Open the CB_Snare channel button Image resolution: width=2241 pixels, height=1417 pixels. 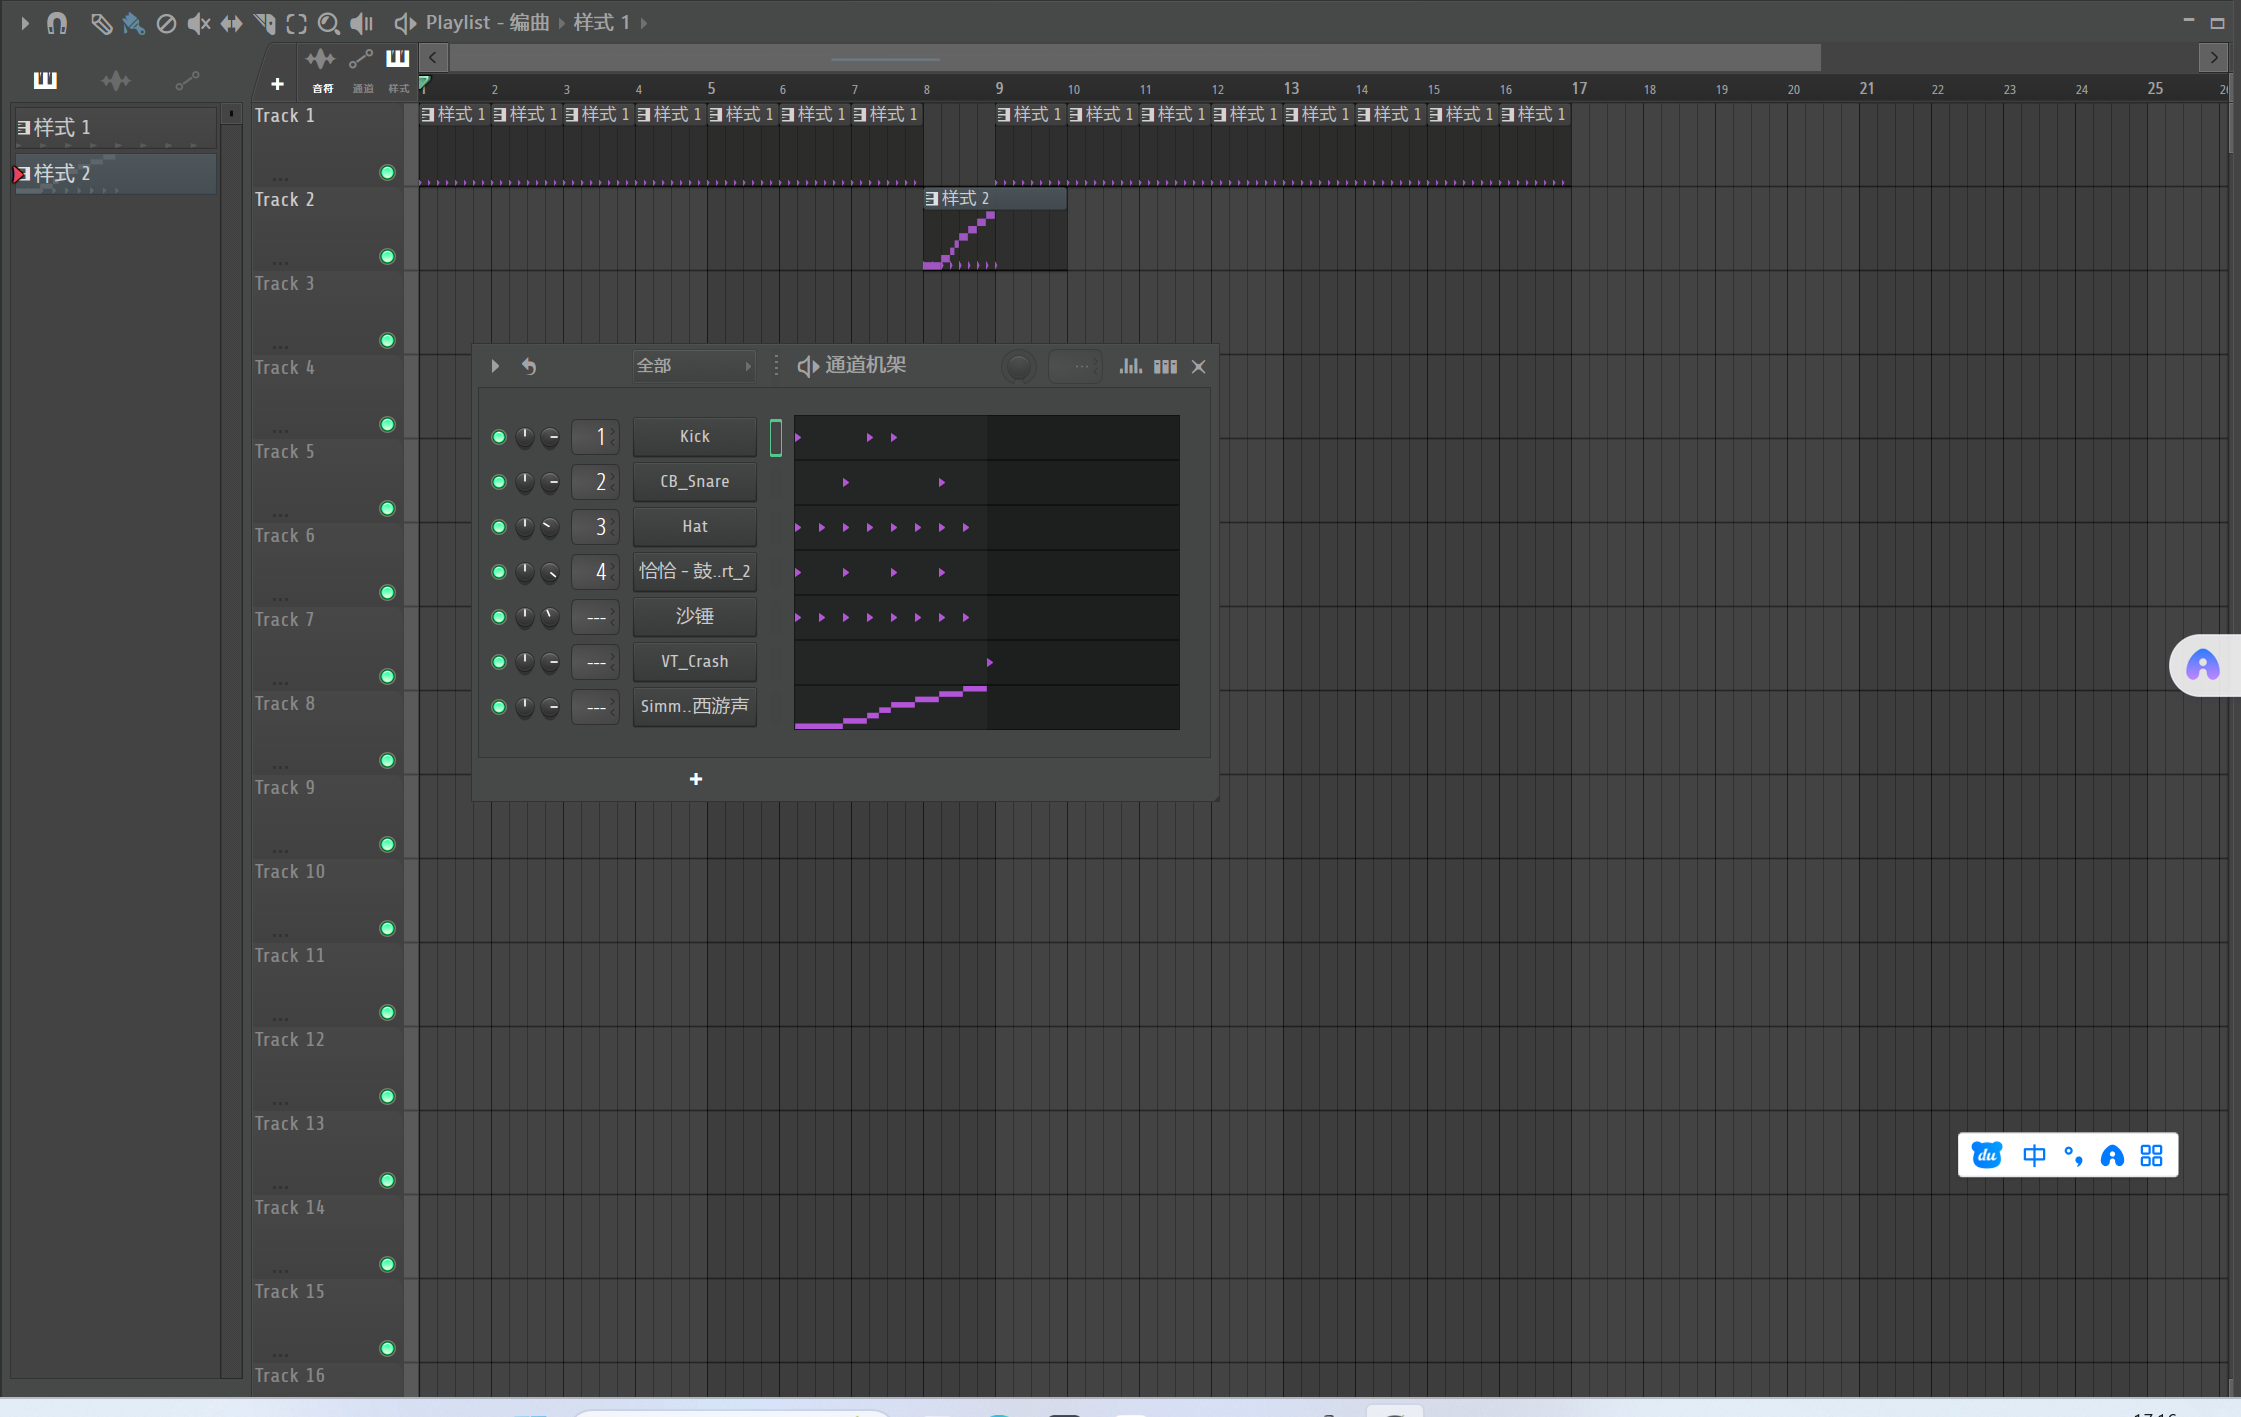point(694,482)
